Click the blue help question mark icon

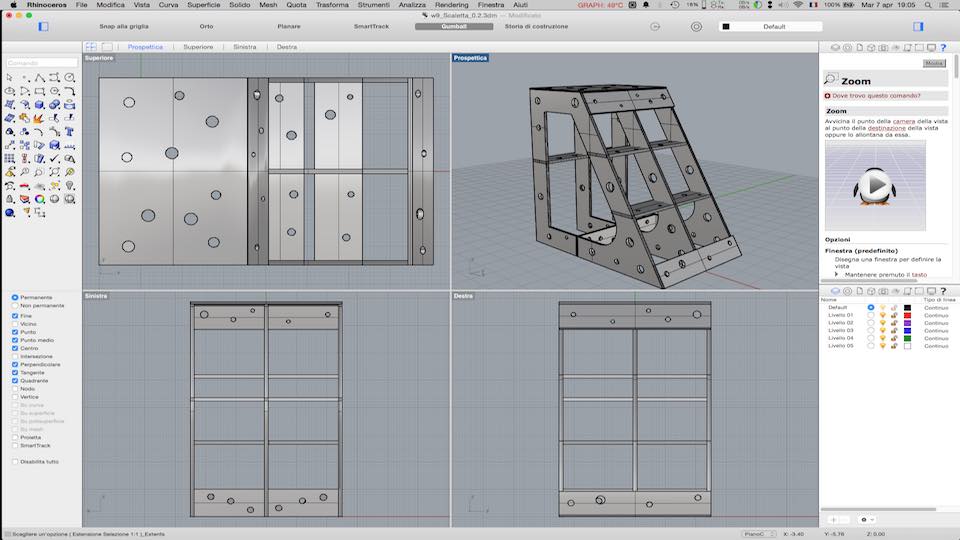pyautogui.click(x=943, y=47)
